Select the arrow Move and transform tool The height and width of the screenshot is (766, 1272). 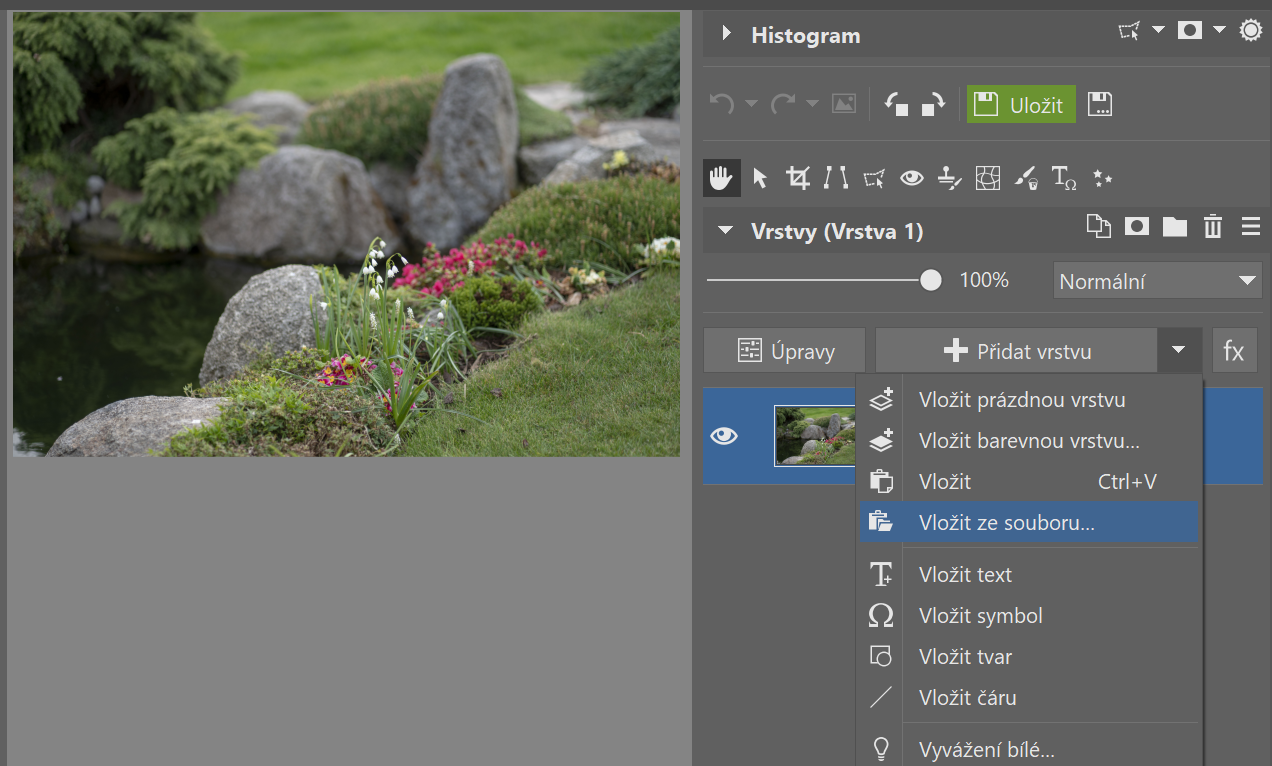click(x=760, y=178)
